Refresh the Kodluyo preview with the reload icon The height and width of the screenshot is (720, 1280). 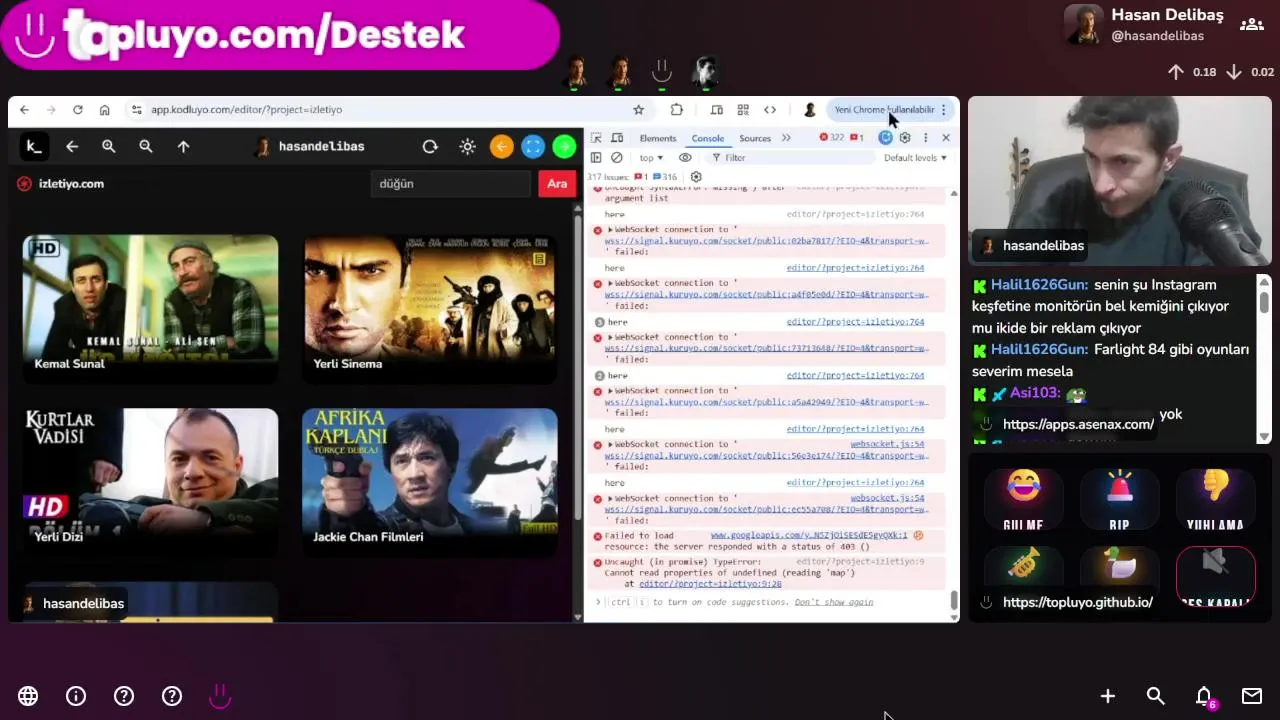(430, 147)
